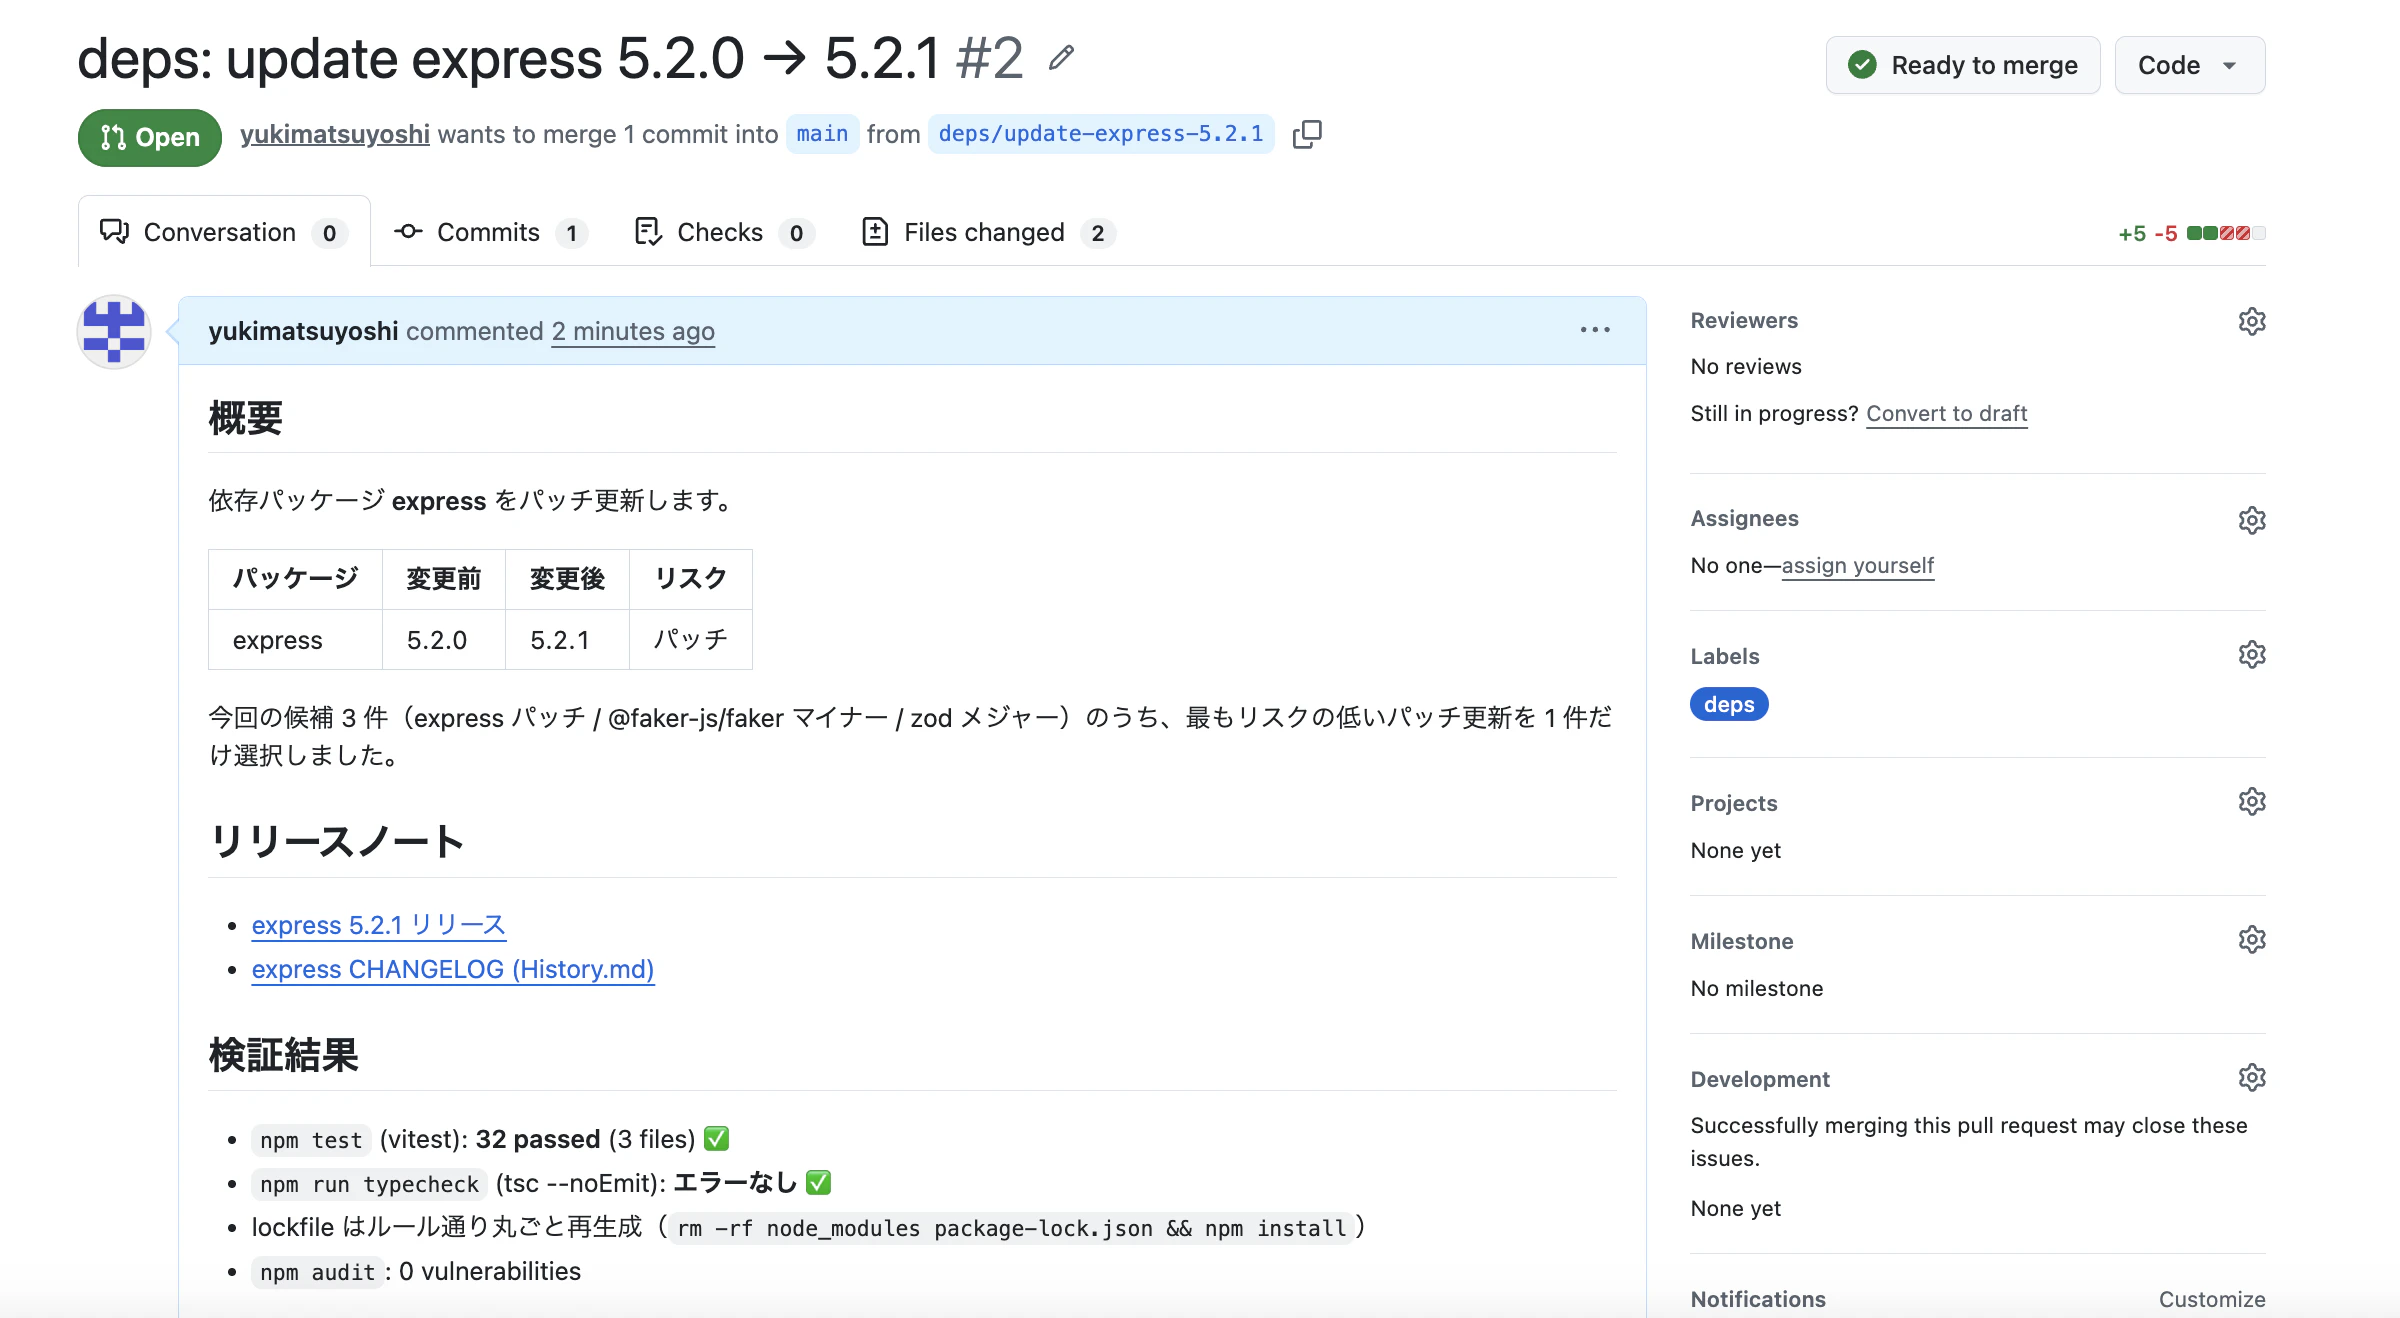Click the 'npm audit' code snippet
Viewport: 2400px width, 1318px height.
pyautogui.click(x=317, y=1272)
